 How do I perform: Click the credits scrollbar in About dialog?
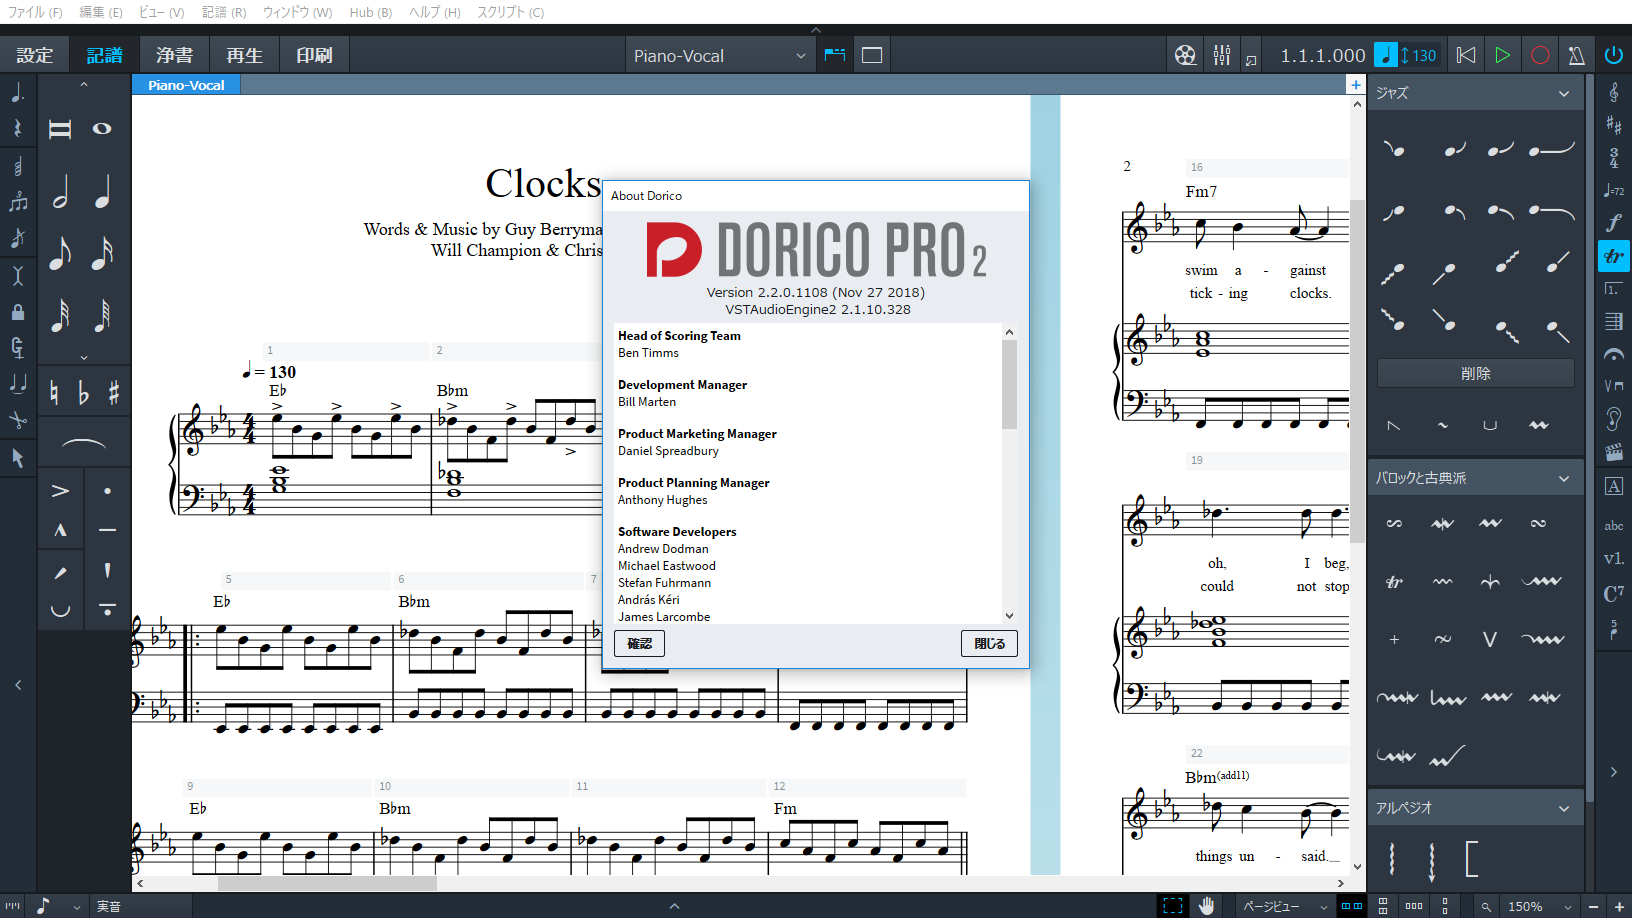(1009, 384)
